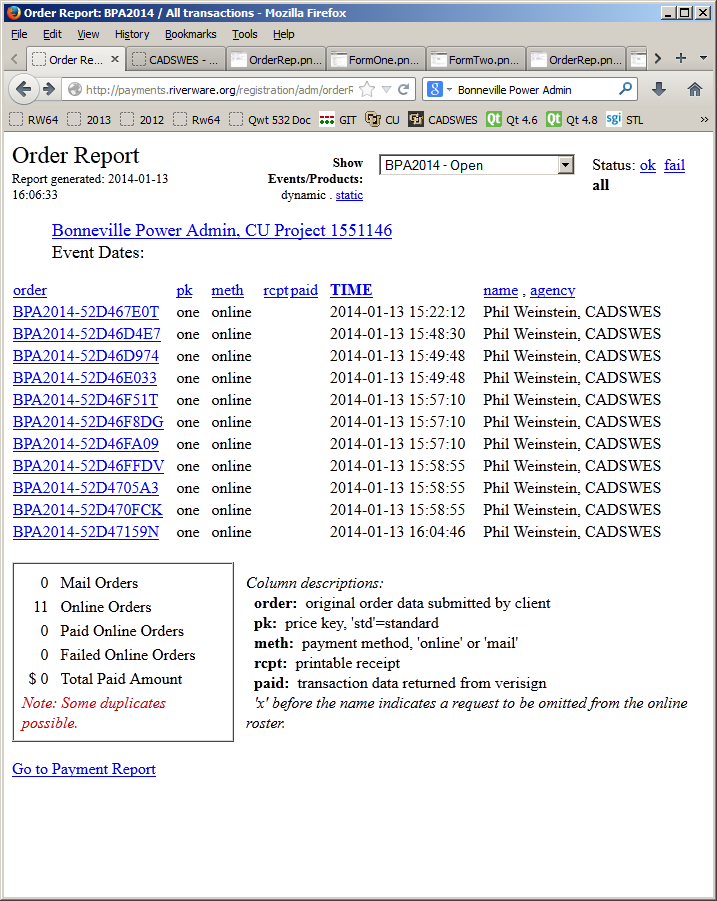
Task: Open the View menu
Action: click(x=88, y=34)
